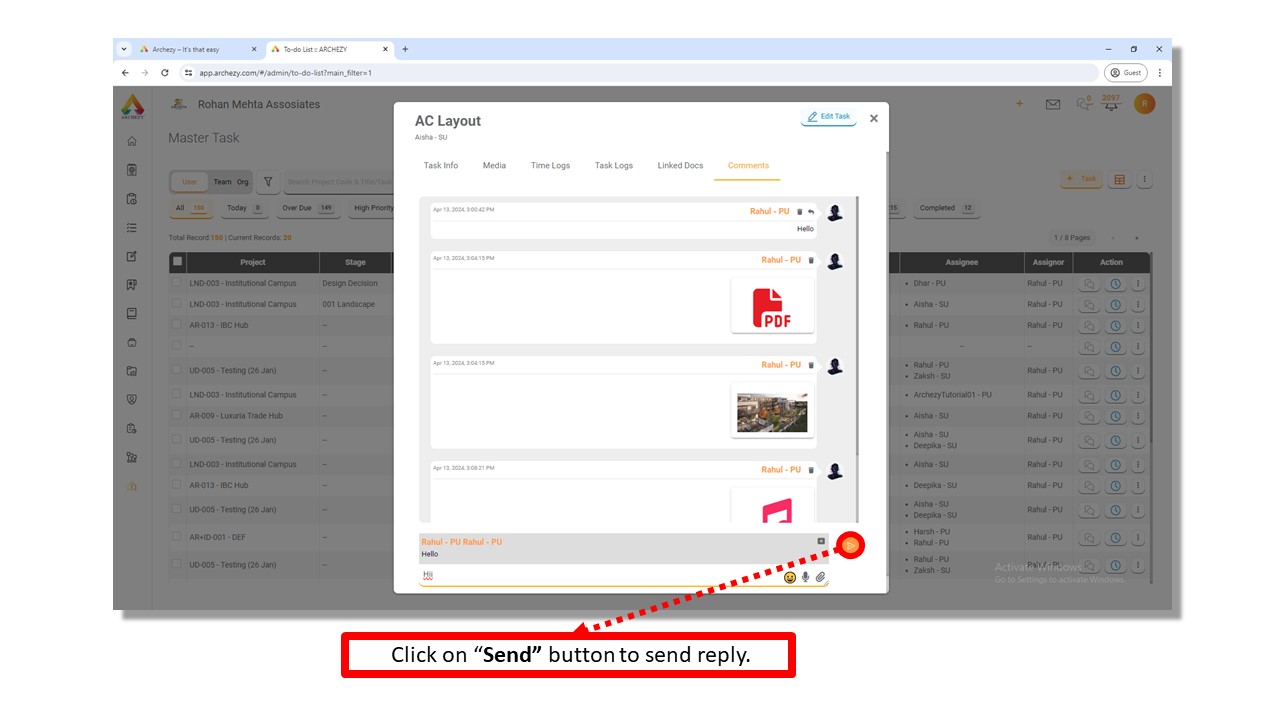Click the edit note icon in sidebar

click(132, 257)
